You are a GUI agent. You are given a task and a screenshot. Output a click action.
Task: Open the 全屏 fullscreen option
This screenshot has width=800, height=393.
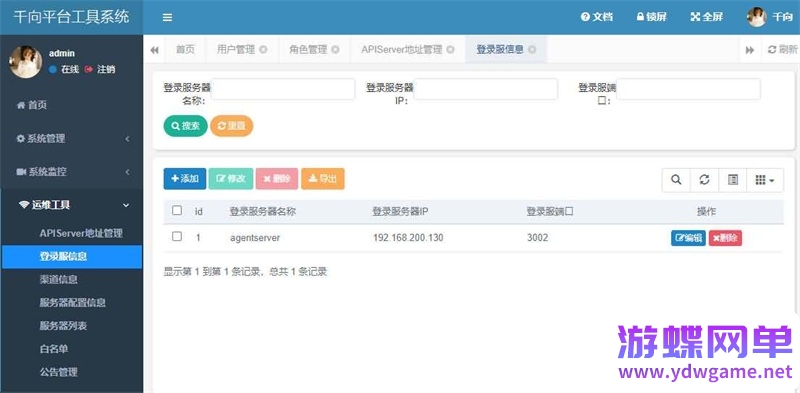pyautogui.click(x=707, y=17)
